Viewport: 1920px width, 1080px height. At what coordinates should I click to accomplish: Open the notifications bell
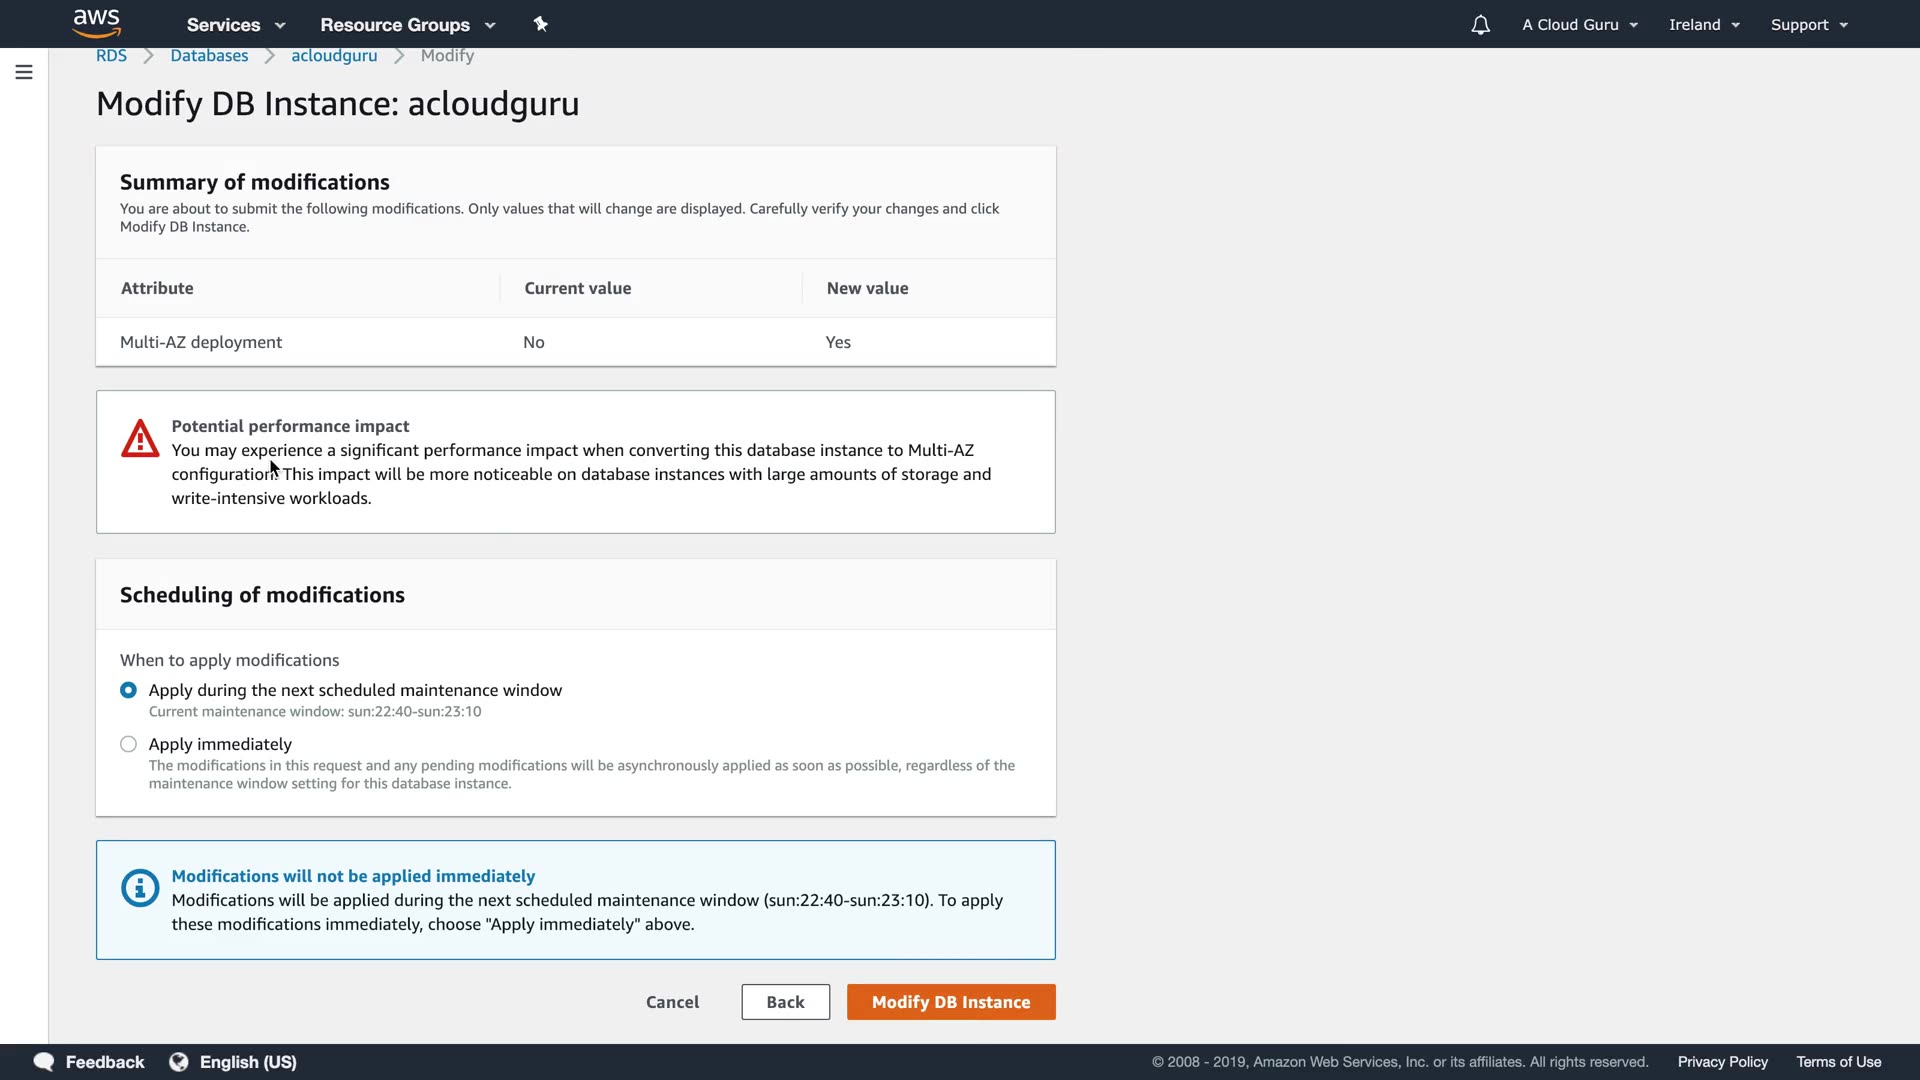point(1480,25)
